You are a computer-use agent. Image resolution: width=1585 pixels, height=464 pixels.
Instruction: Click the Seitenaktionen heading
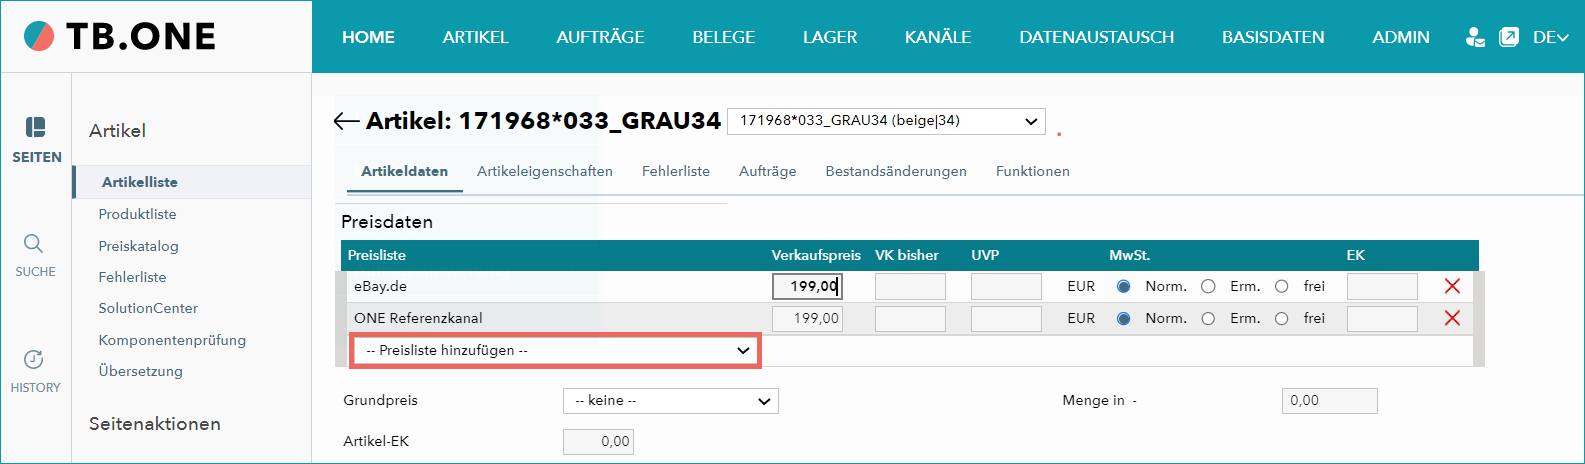[x=155, y=424]
